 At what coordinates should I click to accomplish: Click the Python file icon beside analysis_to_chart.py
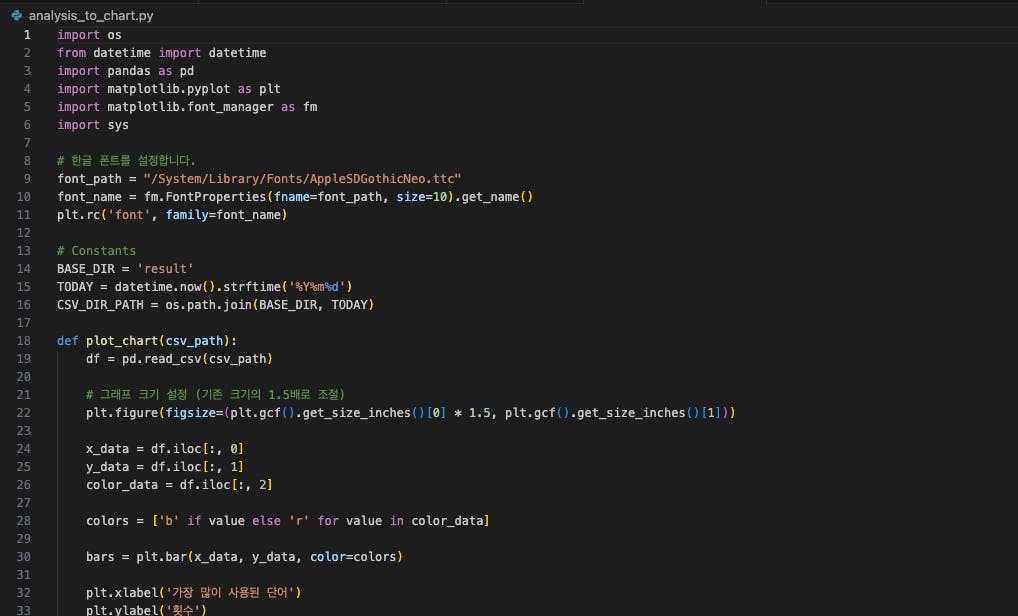[x=17, y=16]
